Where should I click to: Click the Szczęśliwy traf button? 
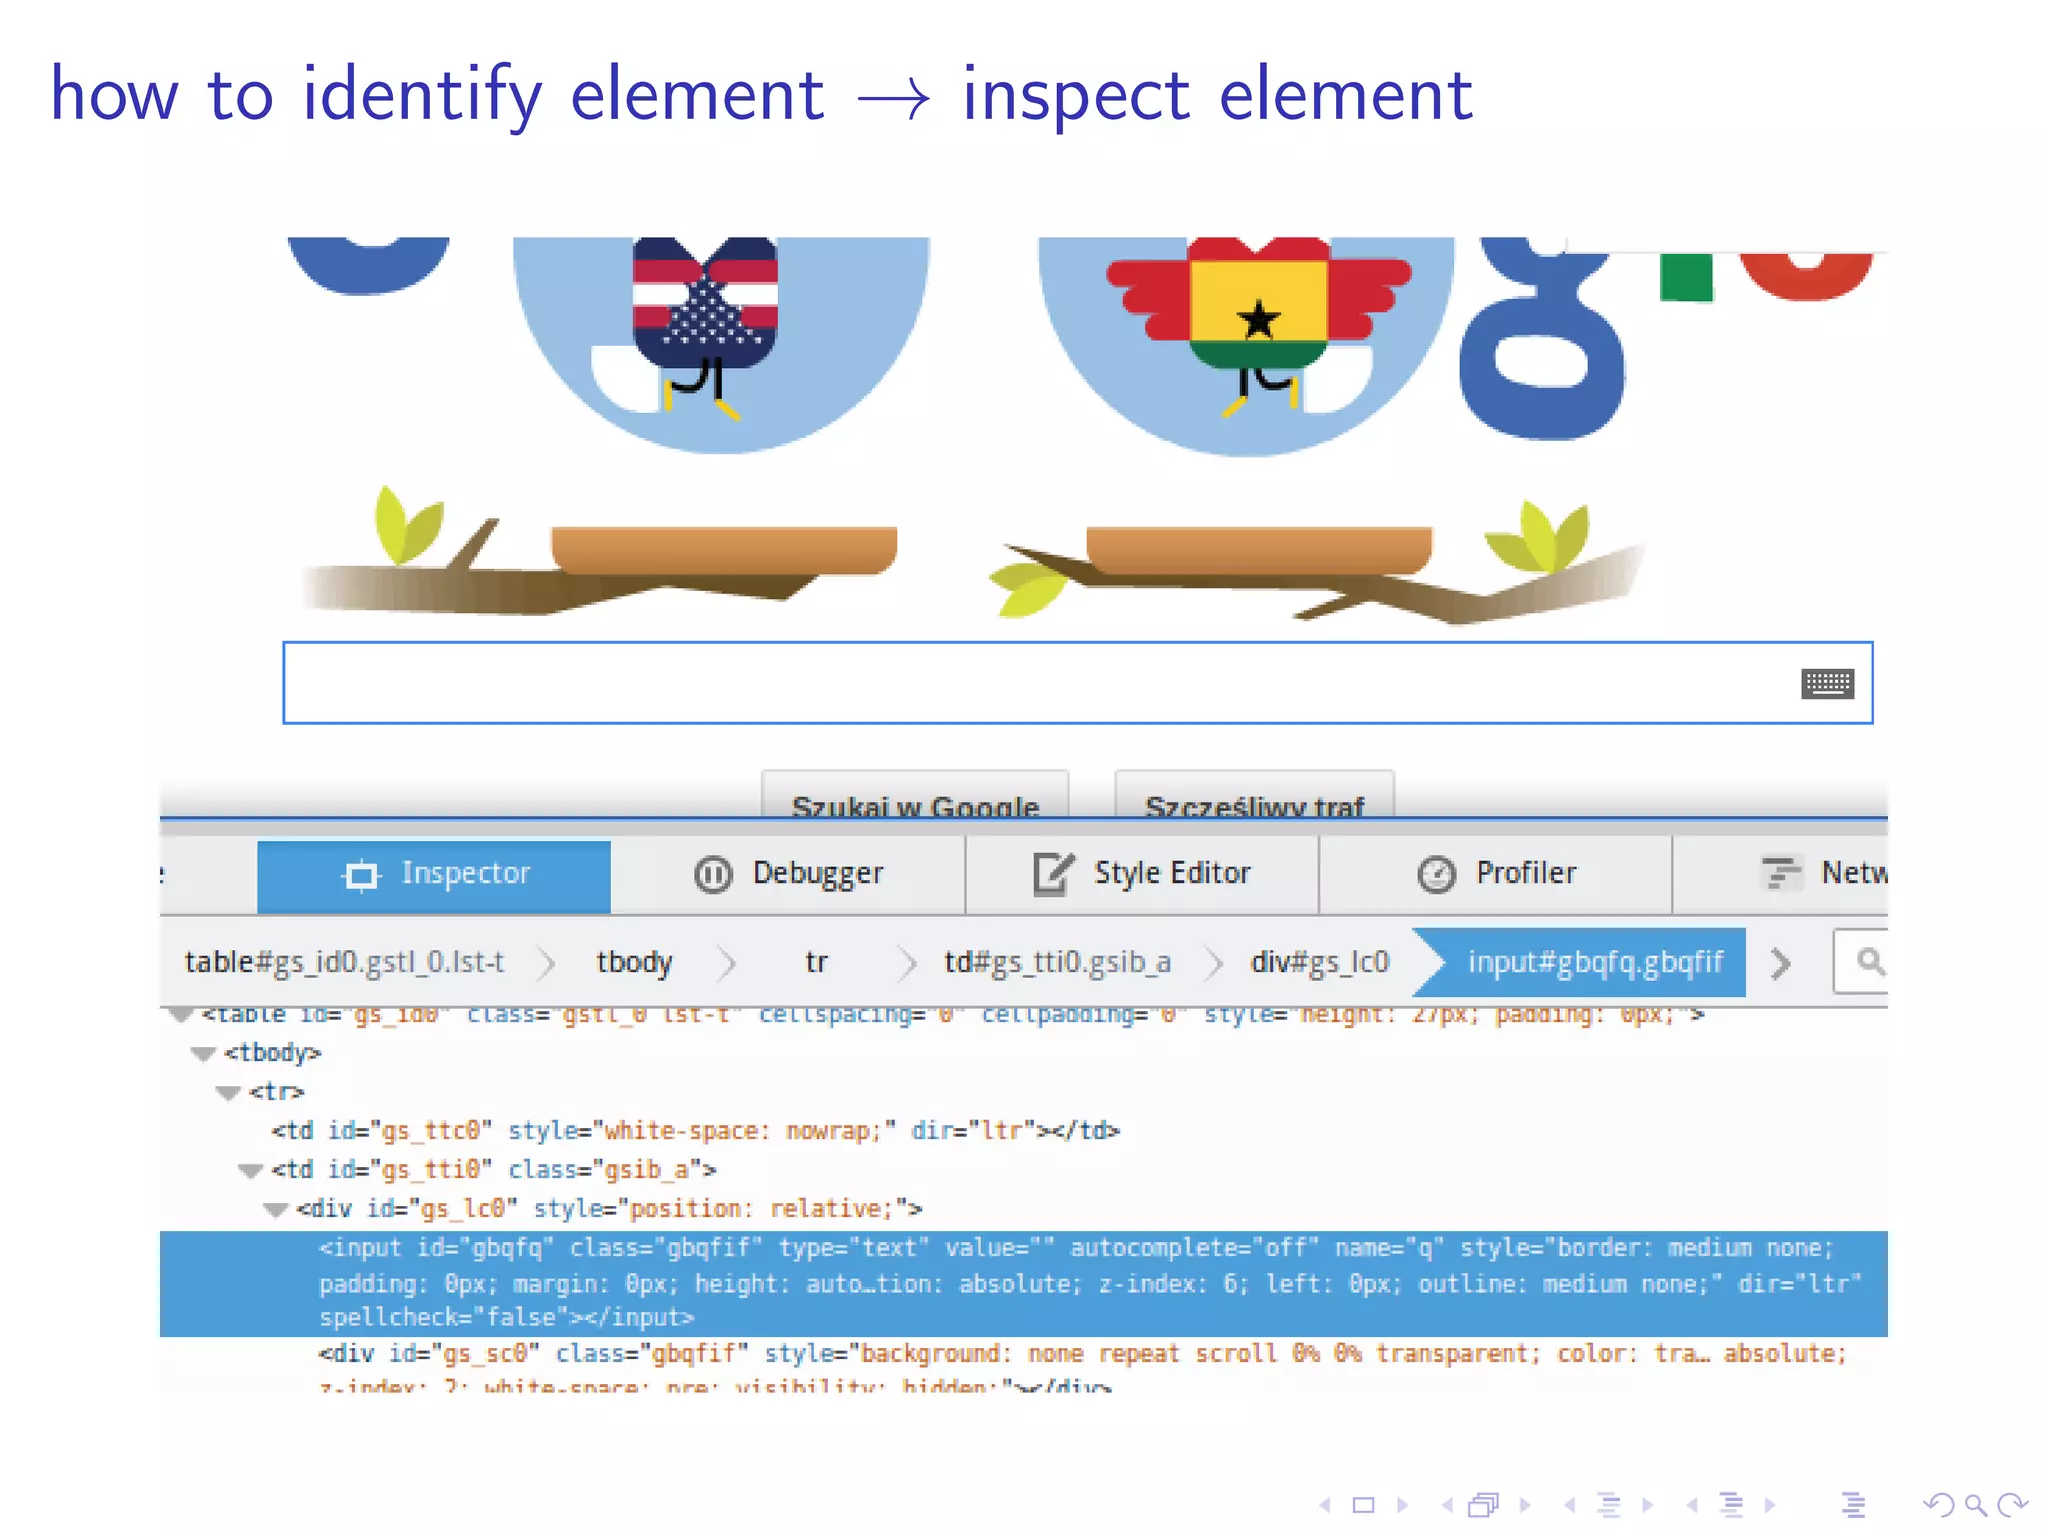pyautogui.click(x=1254, y=799)
